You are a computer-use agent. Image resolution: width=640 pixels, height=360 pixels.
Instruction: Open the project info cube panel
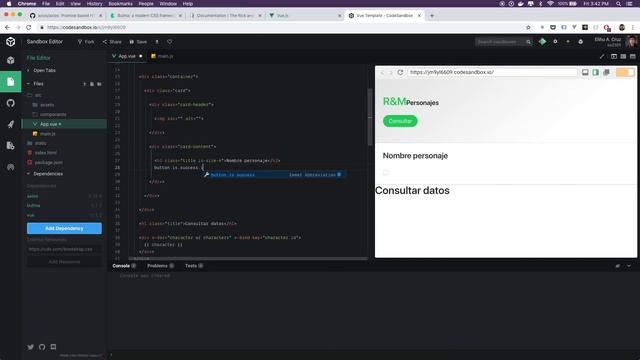click(11, 60)
